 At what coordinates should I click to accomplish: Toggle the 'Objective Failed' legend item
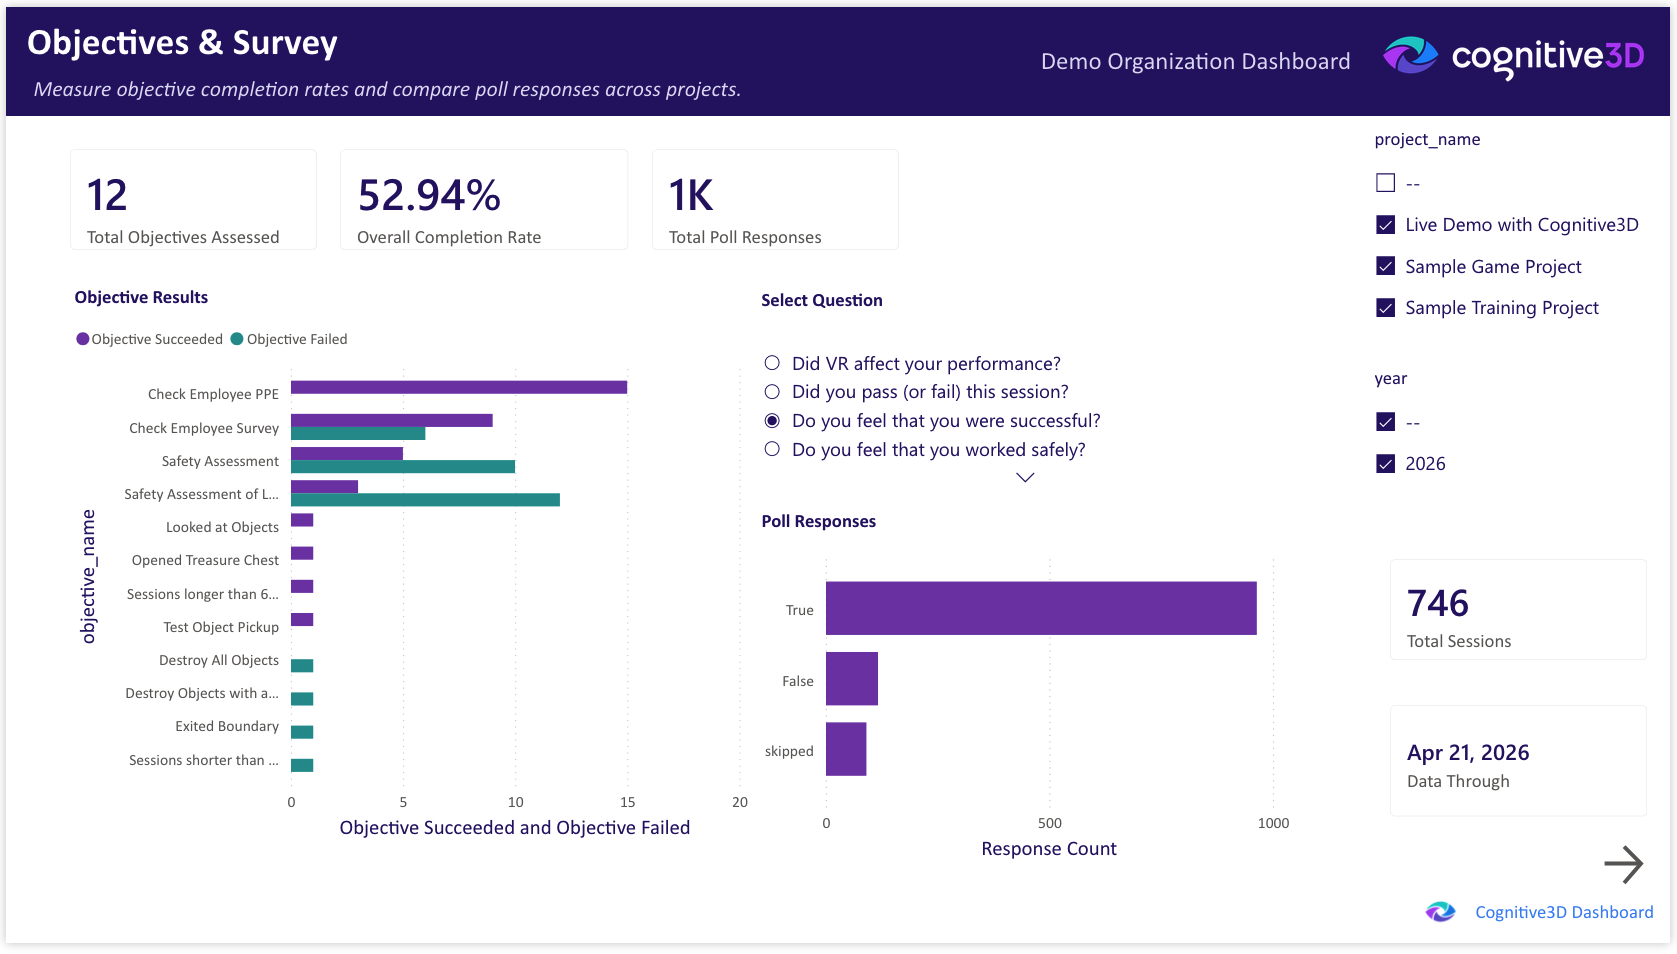click(288, 339)
